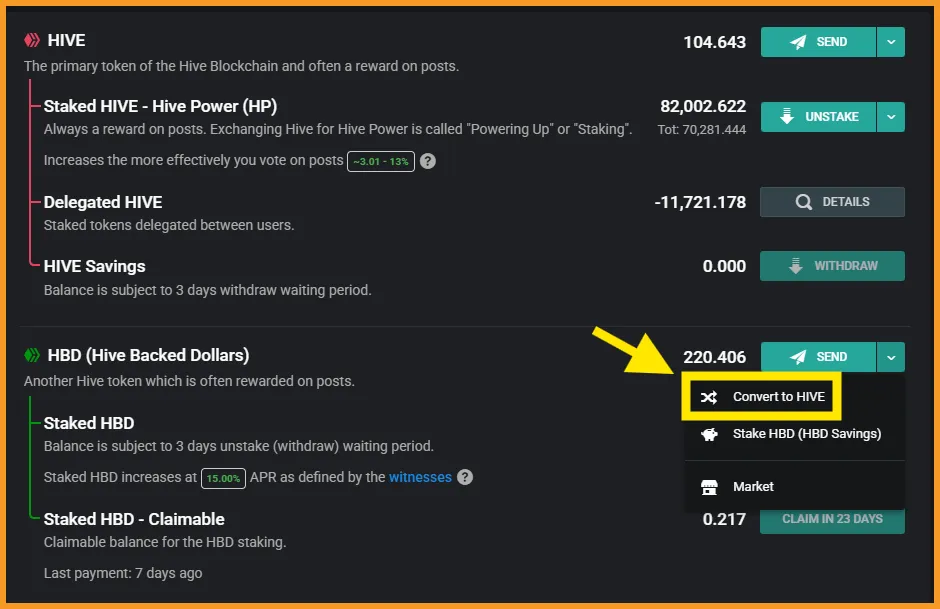Click the shuffle icon for Convert to HIVE
This screenshot has height=609, width=940.
(709, 397)
